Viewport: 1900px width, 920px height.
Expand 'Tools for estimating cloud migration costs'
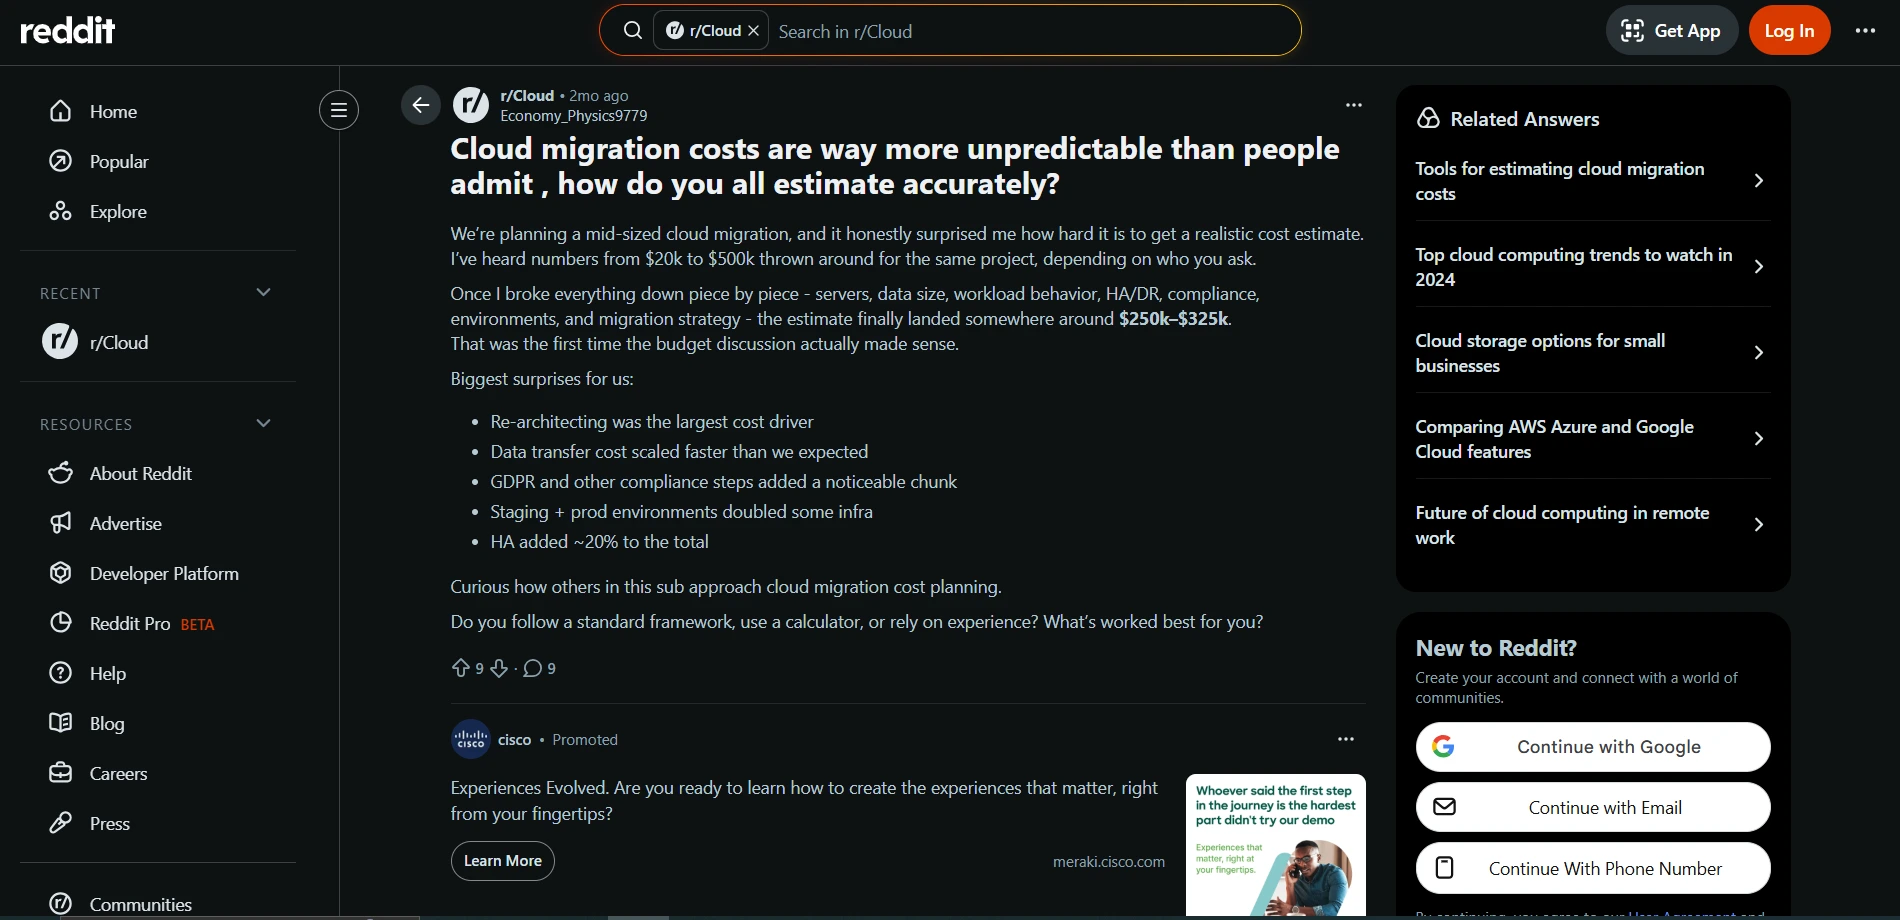[x=1591, y=181]
